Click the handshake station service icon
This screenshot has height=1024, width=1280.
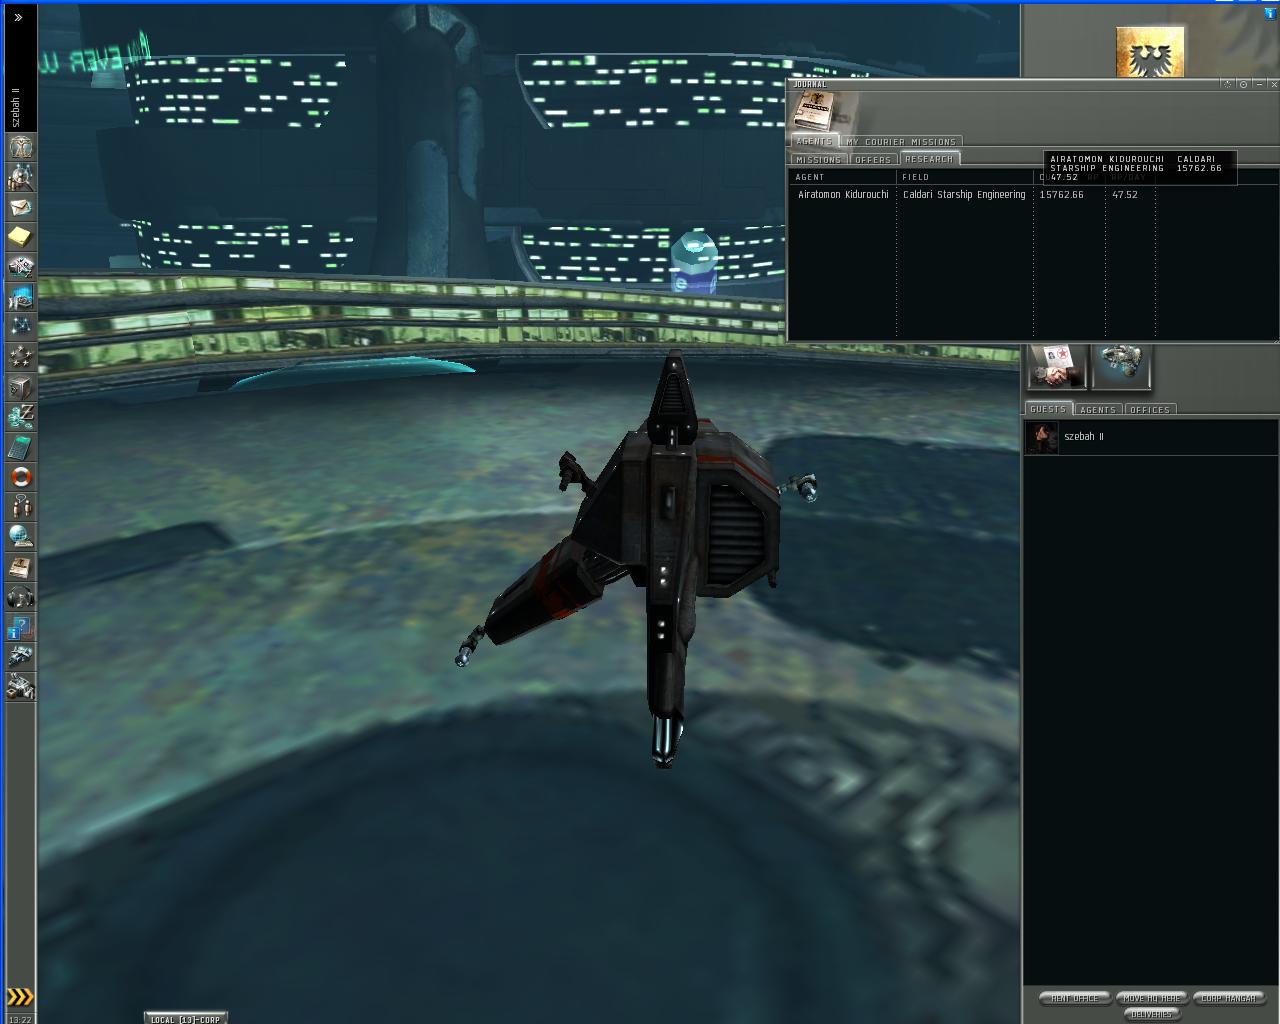1057,365
